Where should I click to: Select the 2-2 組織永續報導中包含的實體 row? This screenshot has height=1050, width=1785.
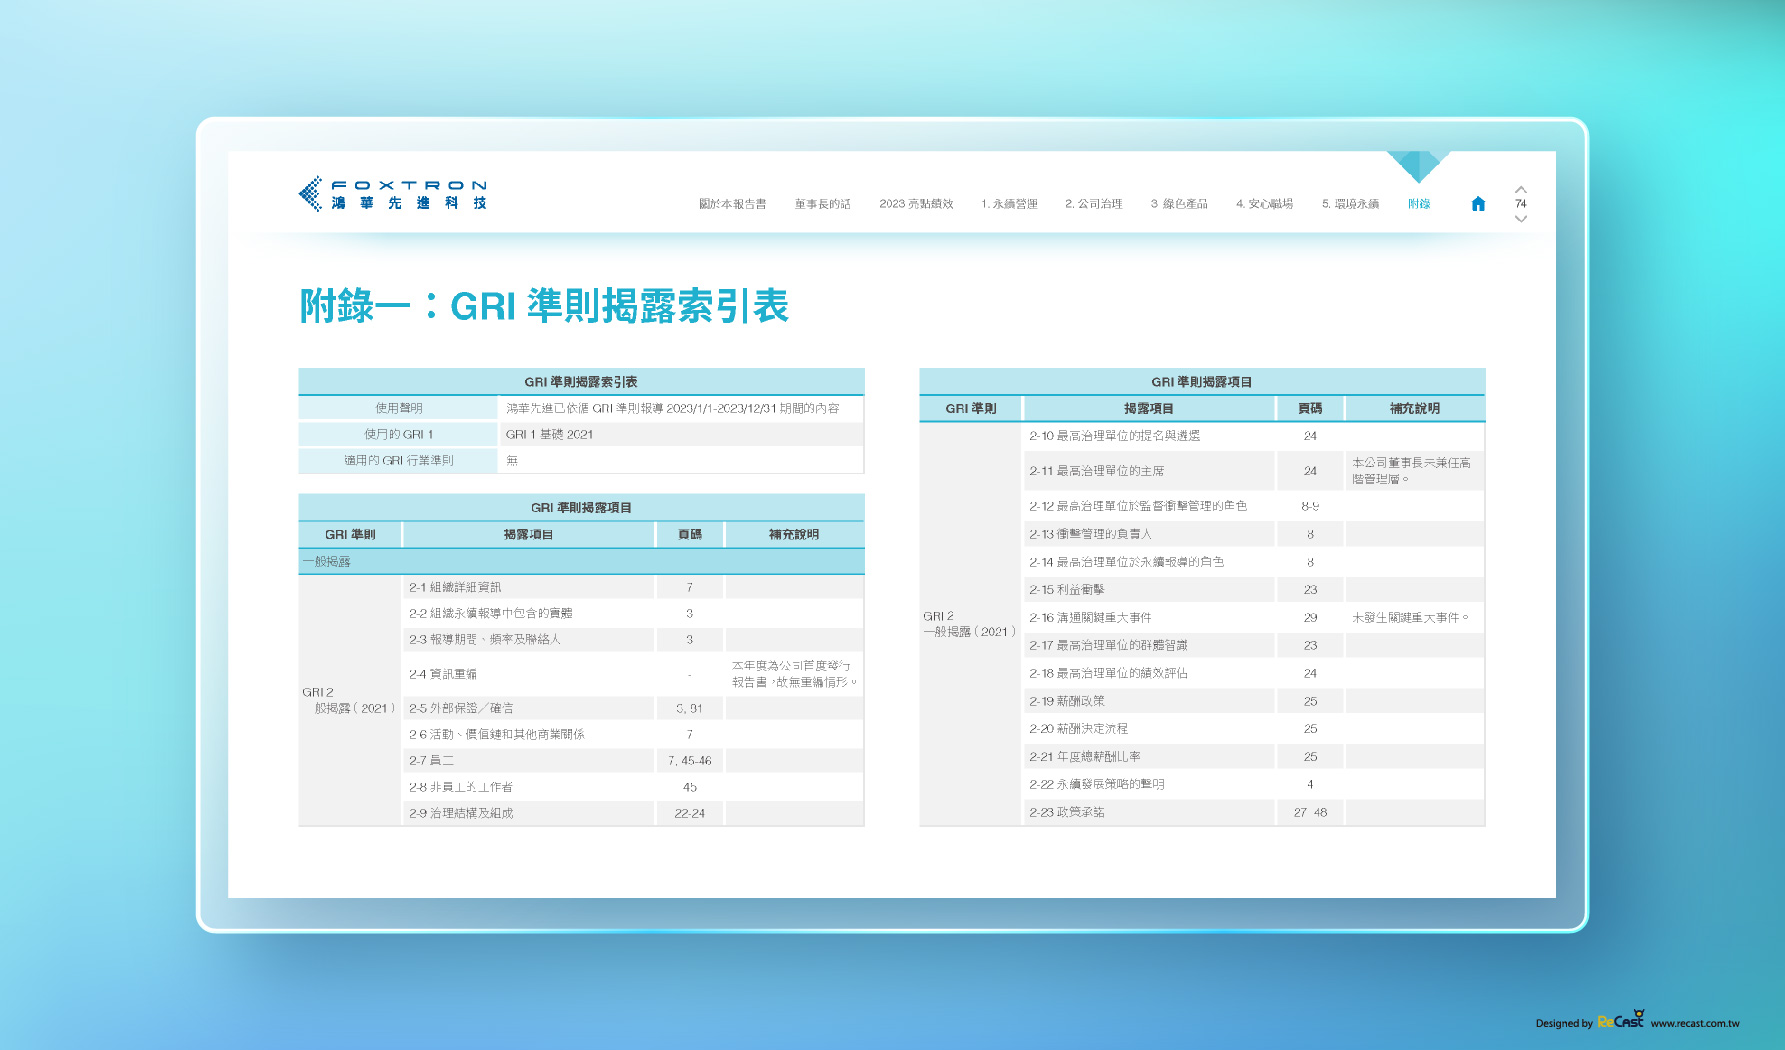[x=632, y=613]
